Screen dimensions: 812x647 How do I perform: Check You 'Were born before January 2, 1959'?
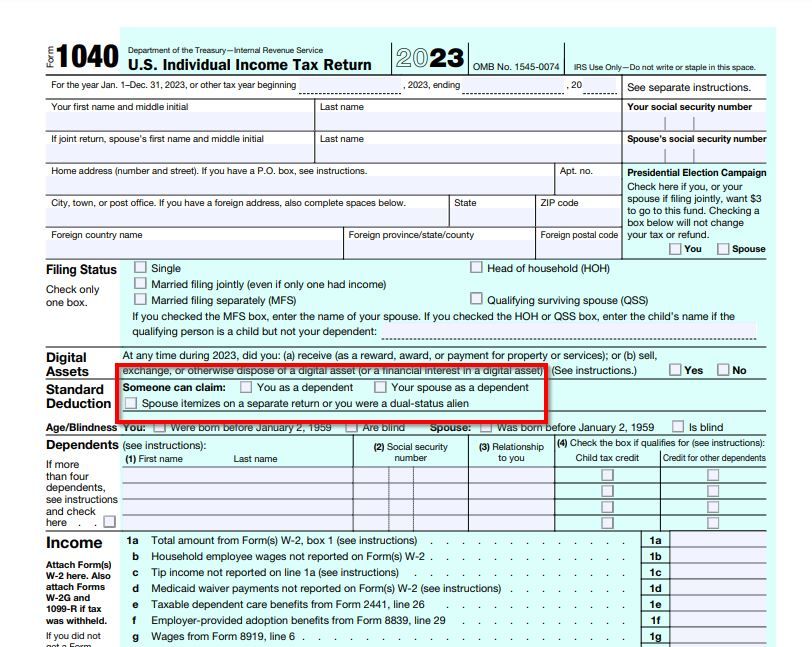[x=160, y=427]
